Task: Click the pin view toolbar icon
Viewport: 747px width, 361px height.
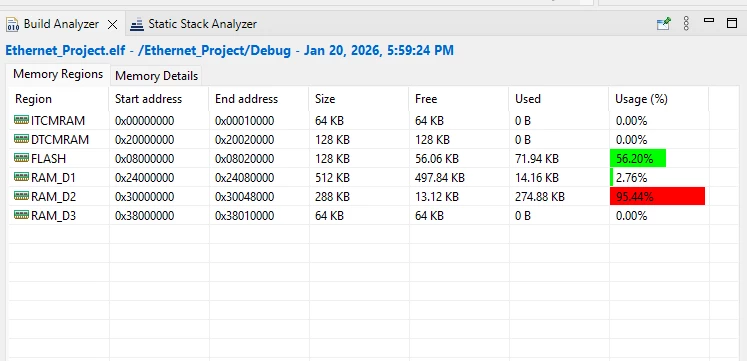Action: click(x=664, y=23)
